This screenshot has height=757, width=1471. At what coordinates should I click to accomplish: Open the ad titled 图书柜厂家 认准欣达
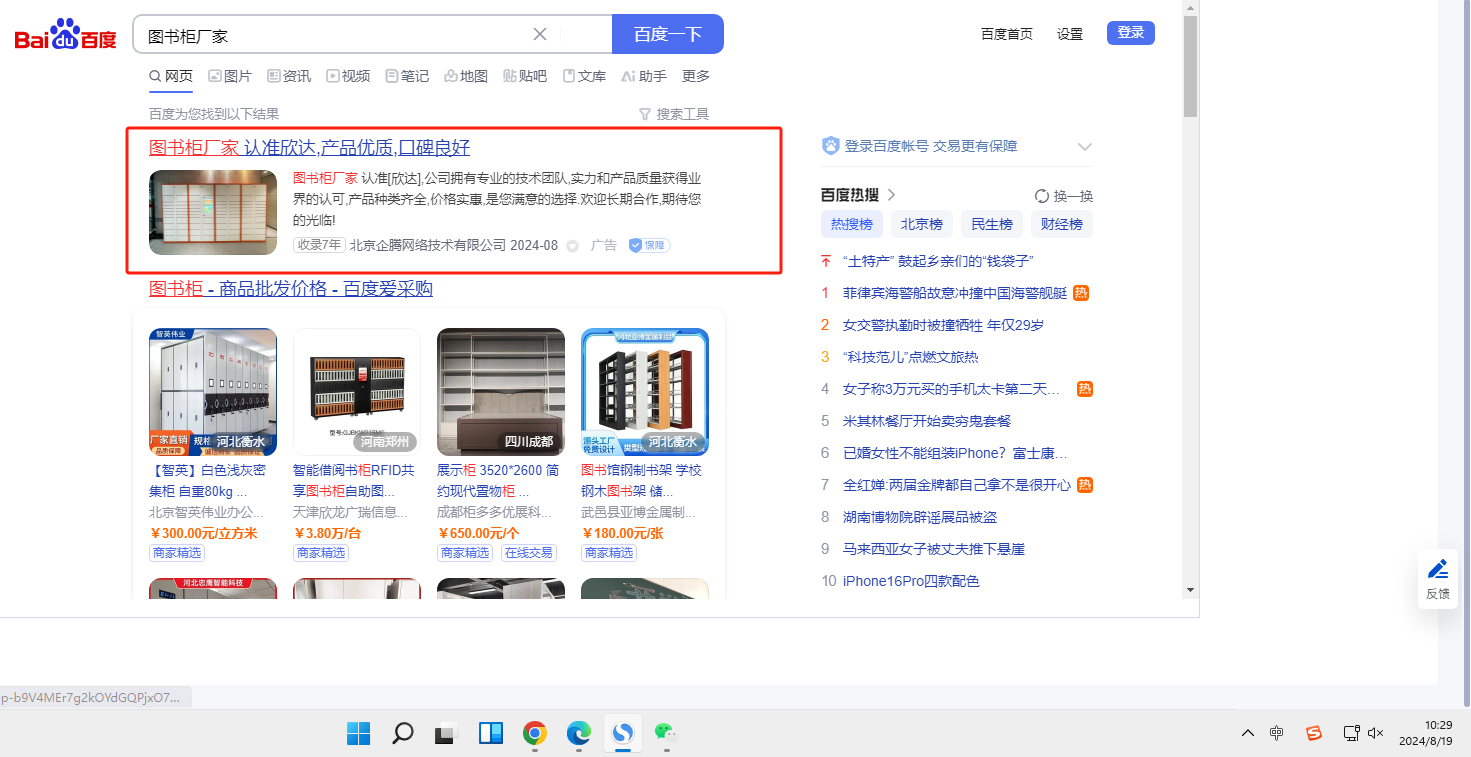tap(309, 148)
